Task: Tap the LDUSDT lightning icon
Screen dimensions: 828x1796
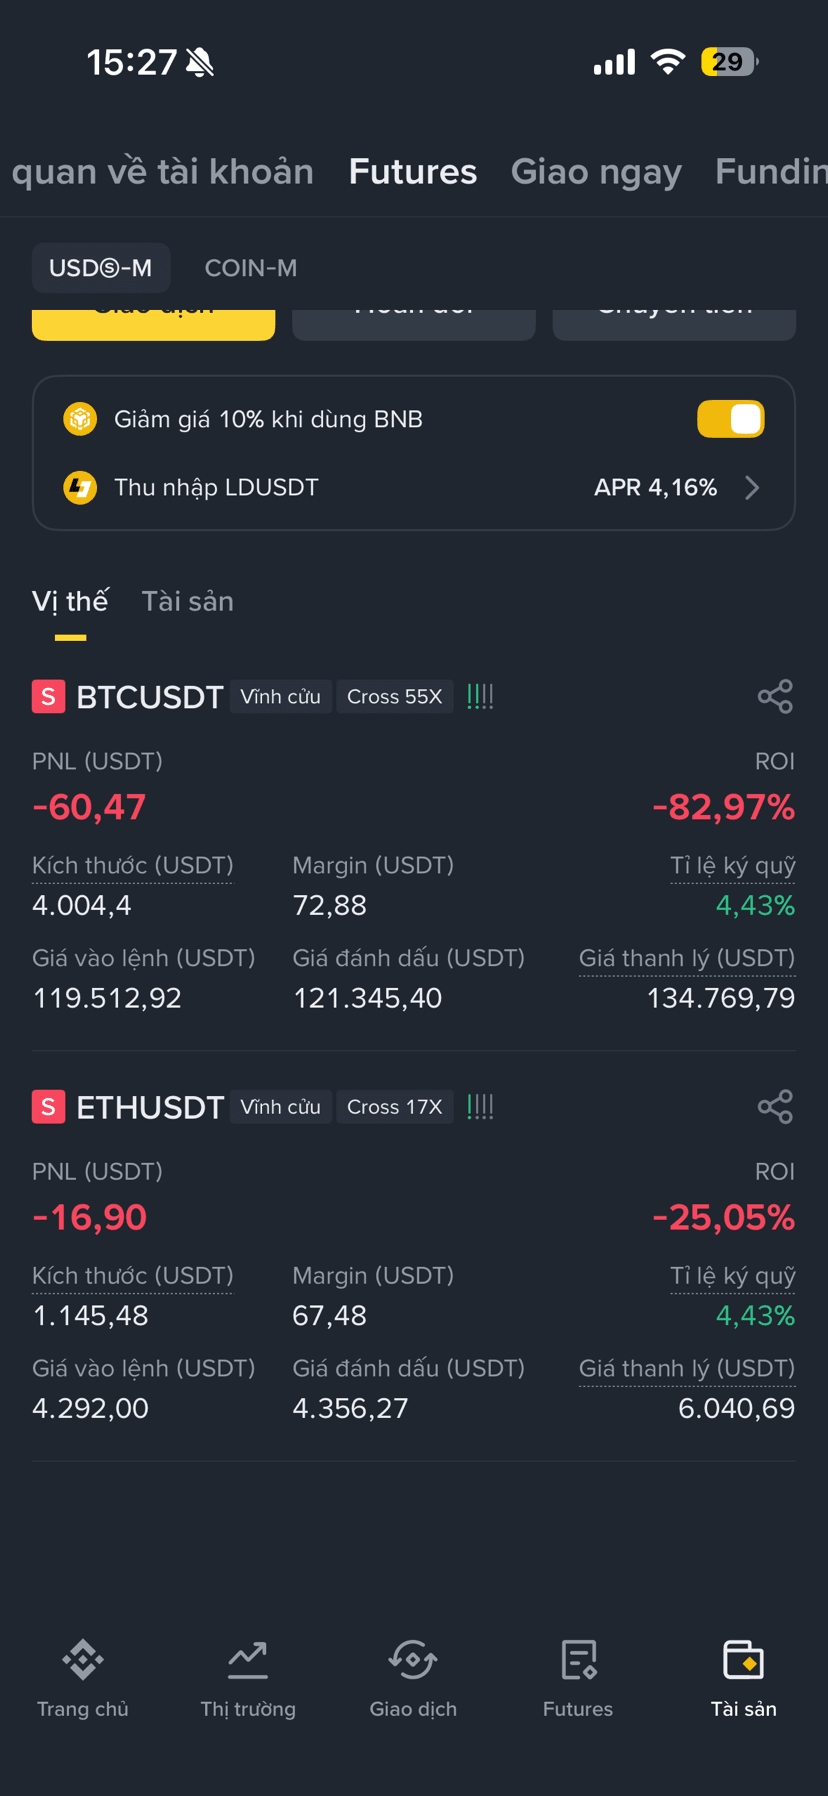Action: (x=80, y=487)
